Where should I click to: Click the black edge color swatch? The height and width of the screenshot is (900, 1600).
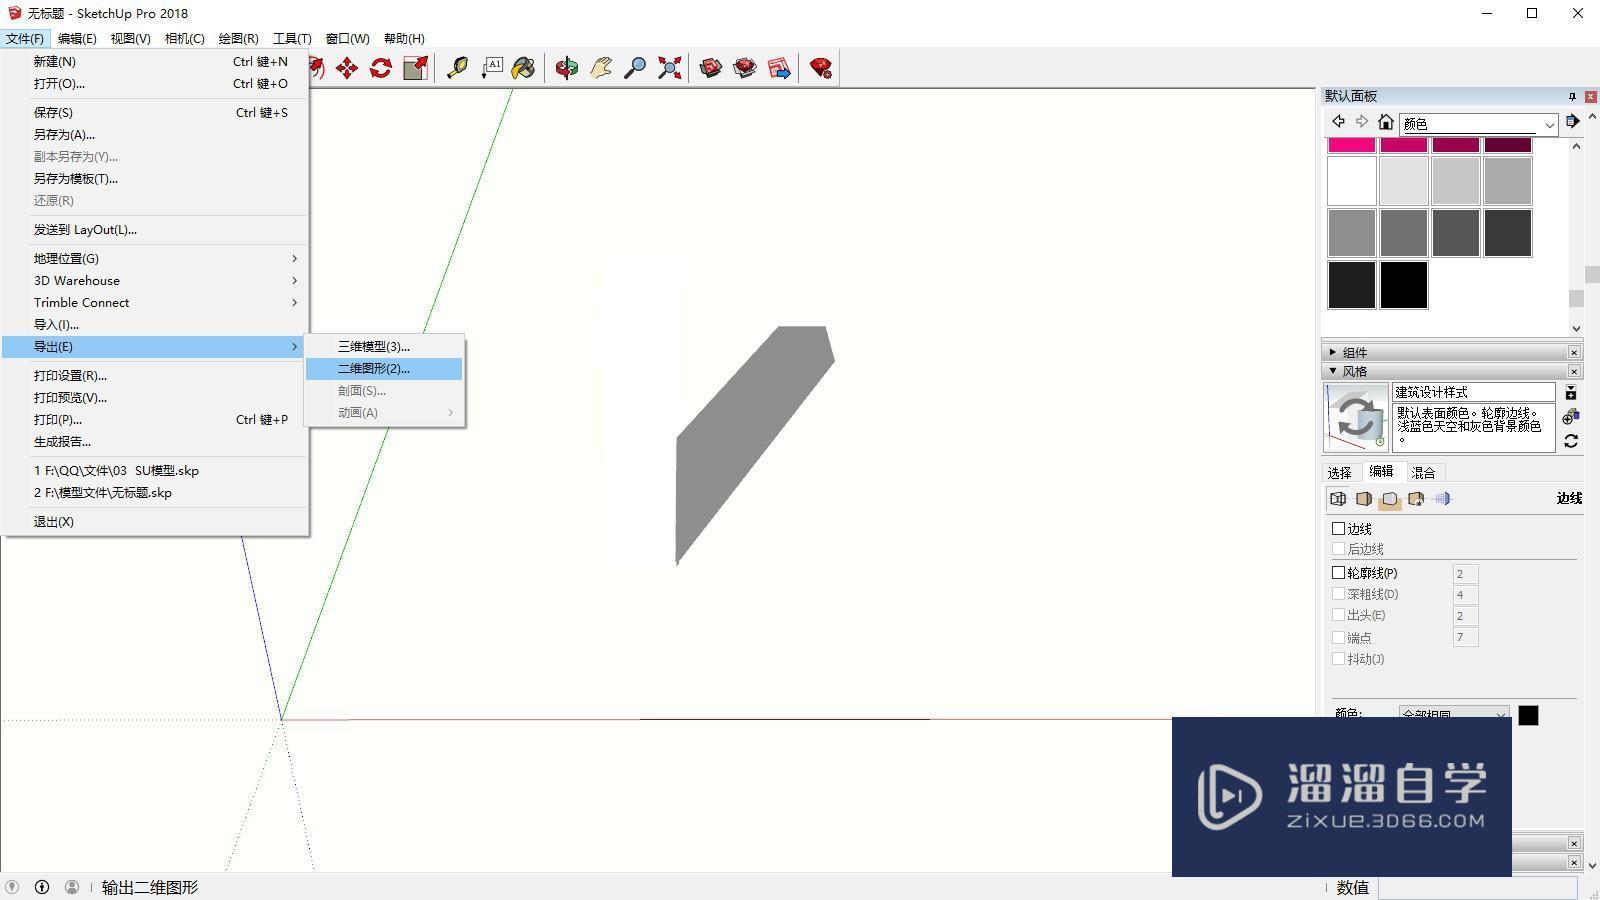pyautogui.click(x=1528, y=715)
